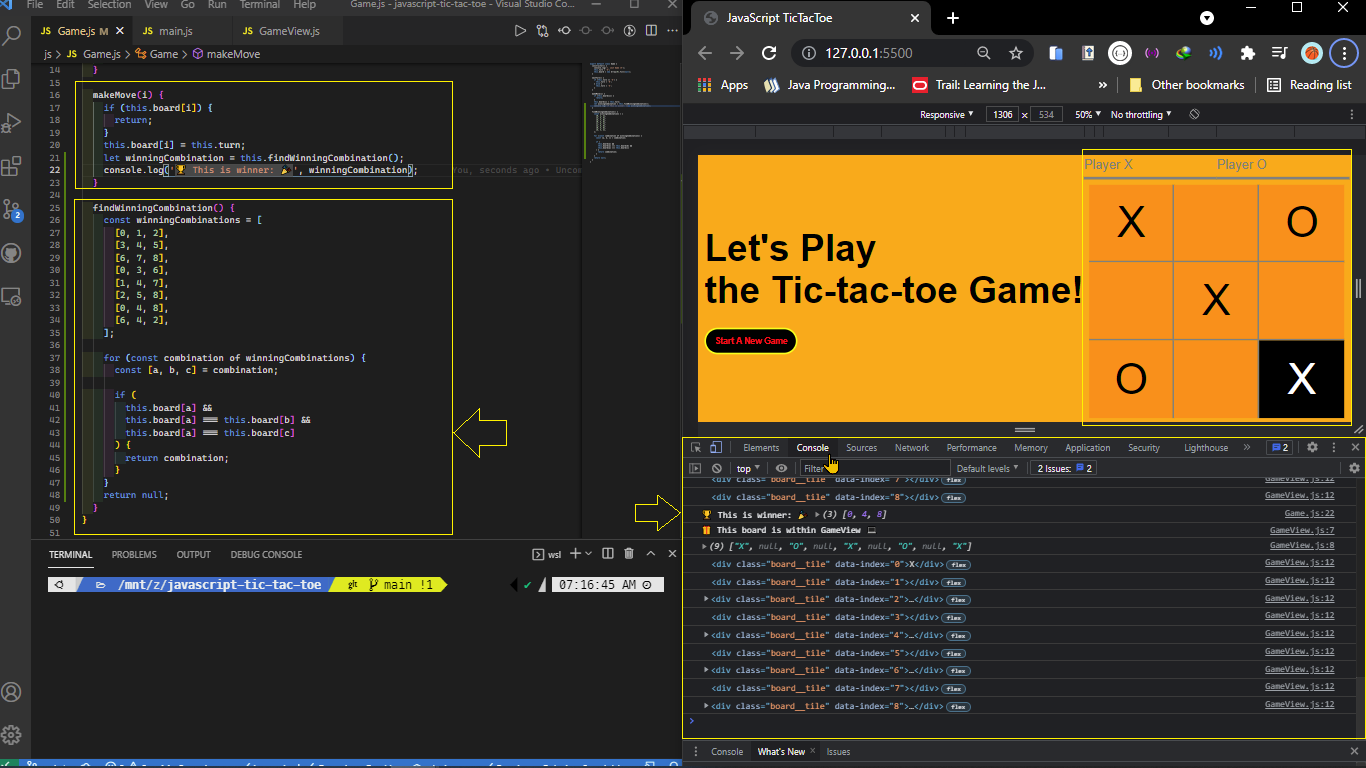Toggle the live expression eye in the console
Screen dimensions: 1366x768
pyautogui.click(x=781, y=467)
